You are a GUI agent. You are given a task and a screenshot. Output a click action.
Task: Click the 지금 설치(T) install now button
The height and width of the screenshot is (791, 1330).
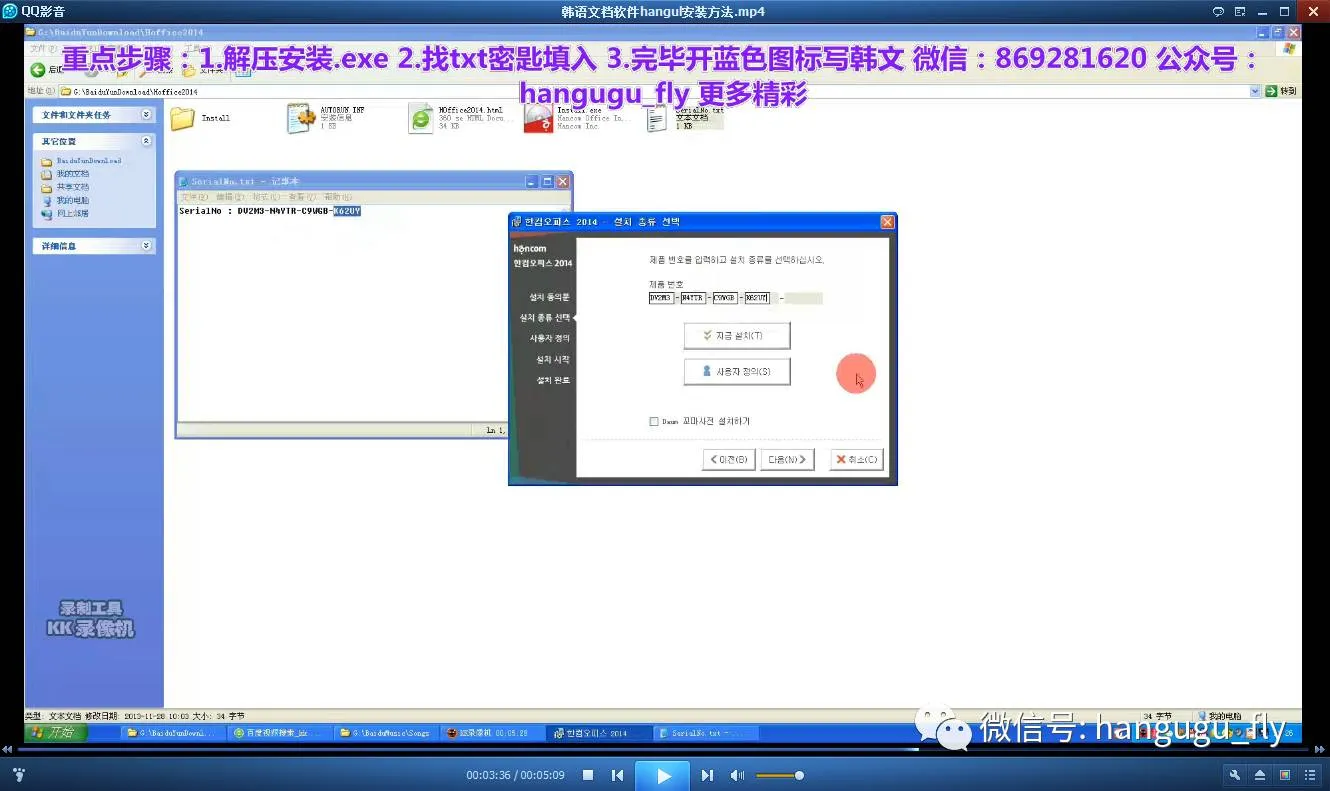click(737, 335)
